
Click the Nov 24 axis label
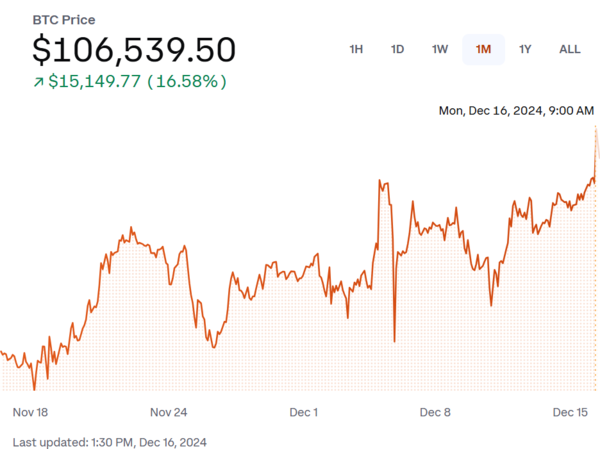pyautogui.click(x=168, y=412)
